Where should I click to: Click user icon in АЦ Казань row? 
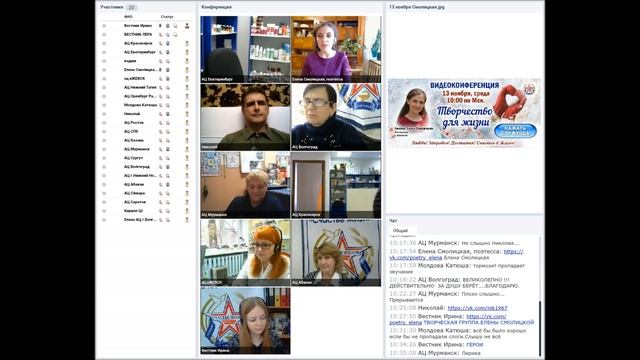point(187,140)
